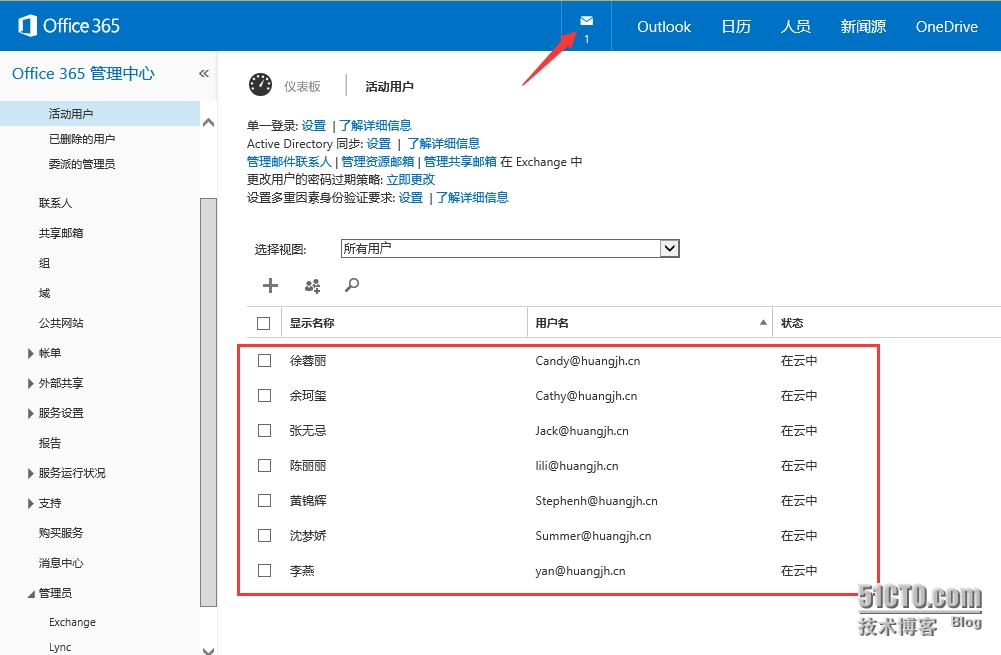Image resolution: width=1001 pixels, height=655 pixels.
Task: Click the bulk add users icon
Action: tap(312, 286)
